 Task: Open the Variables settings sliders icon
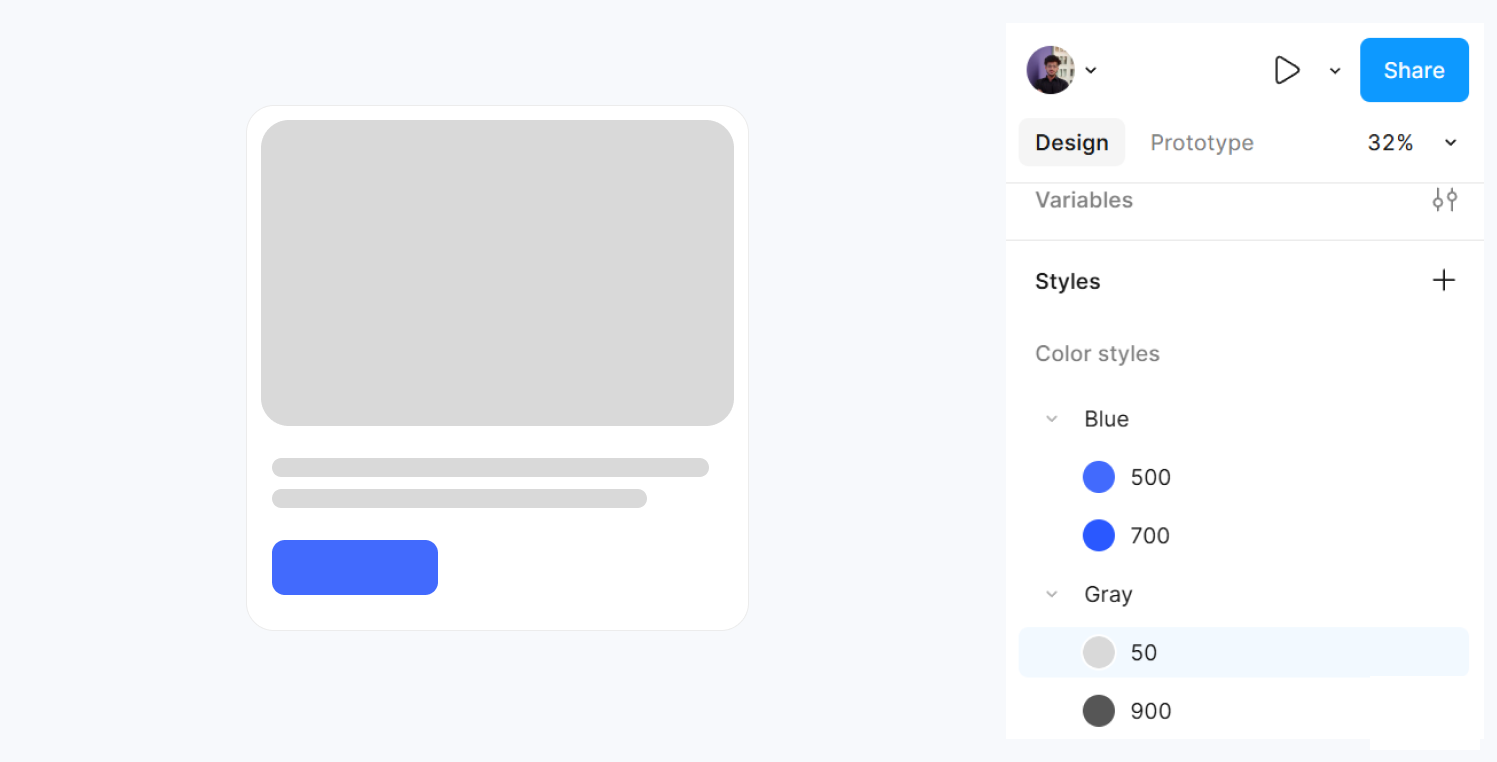pyautogui.click(x=1444, y=200)
